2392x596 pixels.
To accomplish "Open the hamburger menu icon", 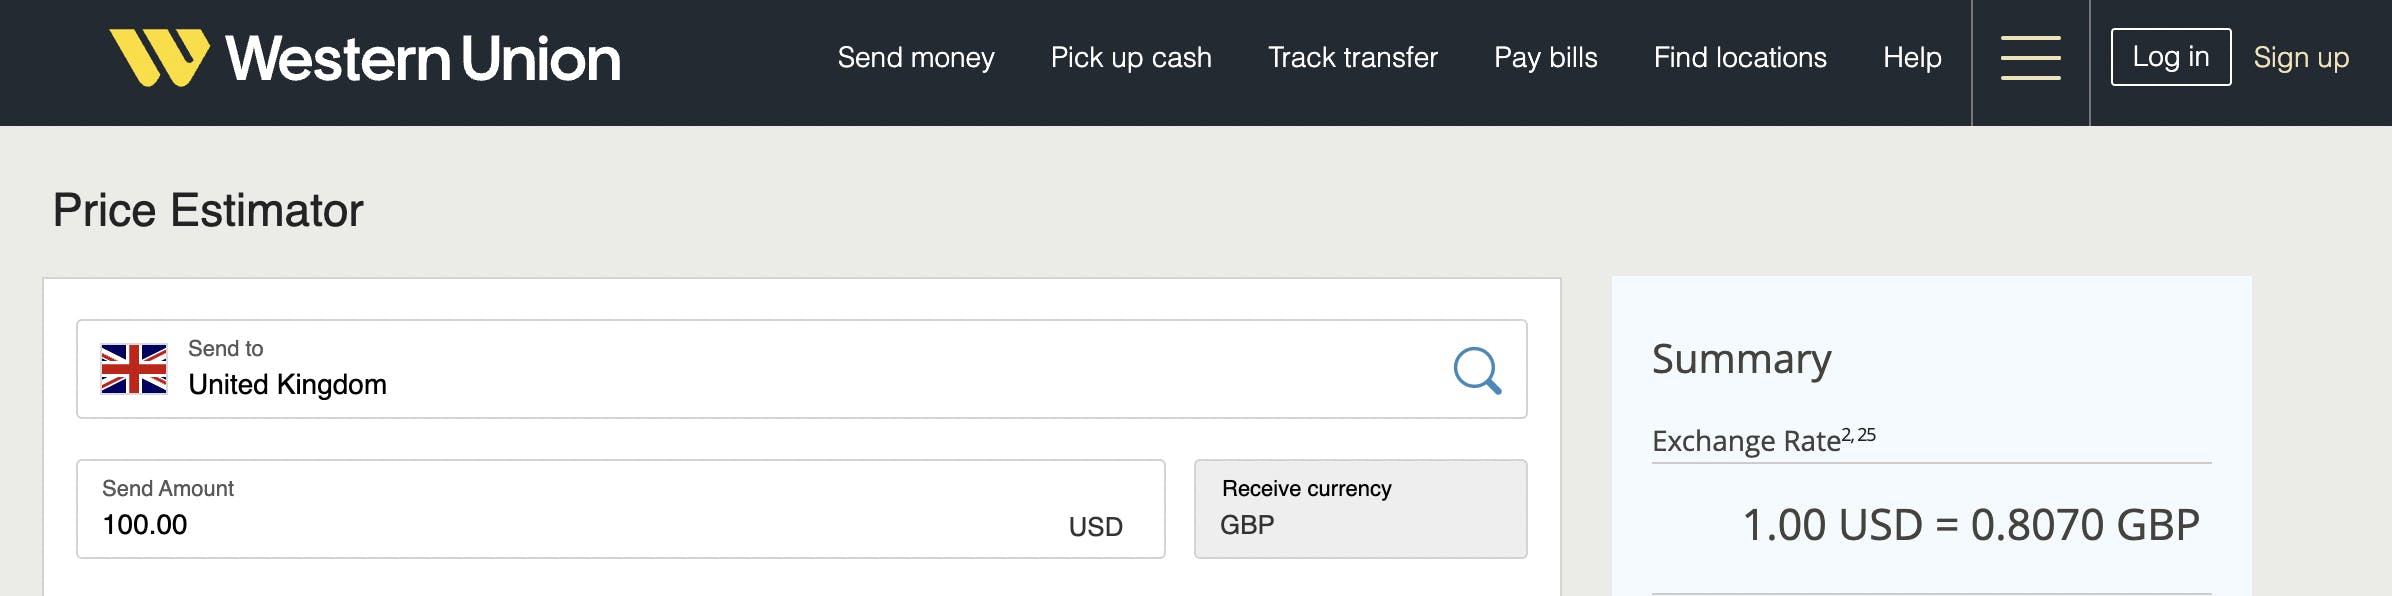I will (x=2030, y=58).
